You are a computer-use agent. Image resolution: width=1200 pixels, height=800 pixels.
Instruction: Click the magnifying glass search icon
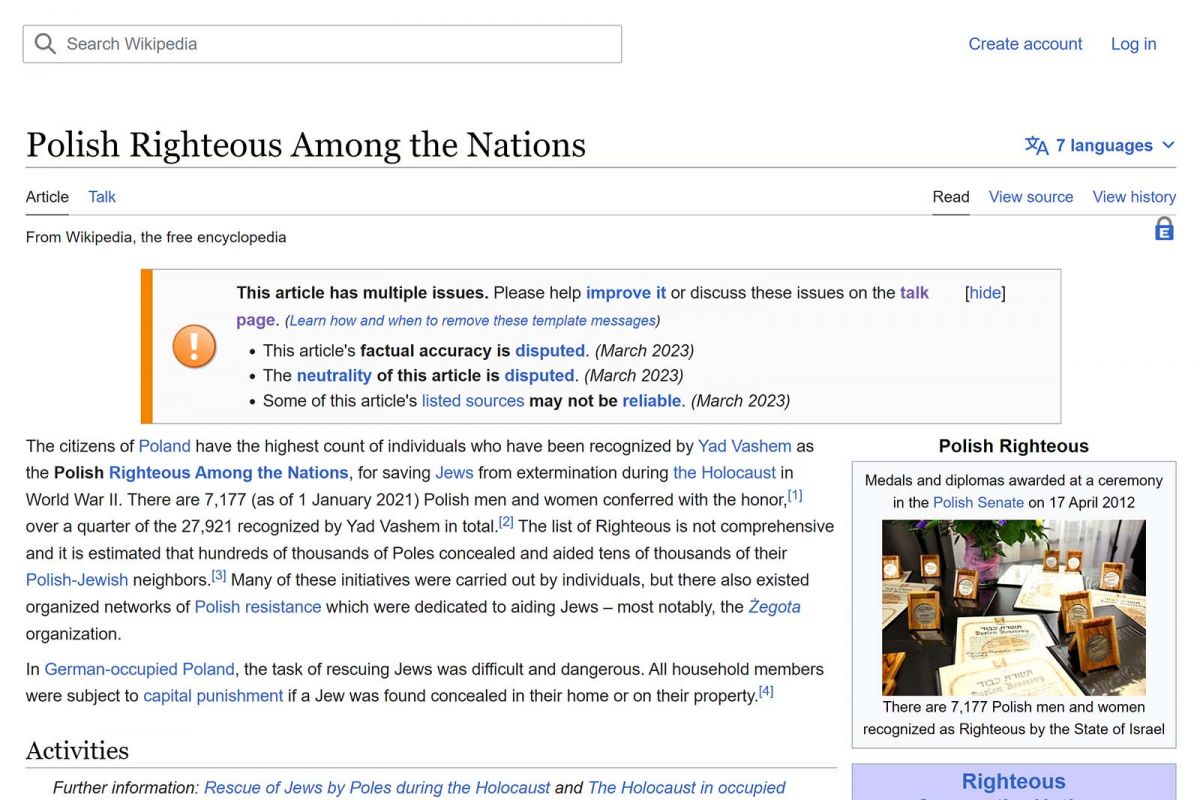[x=45, y=44]
